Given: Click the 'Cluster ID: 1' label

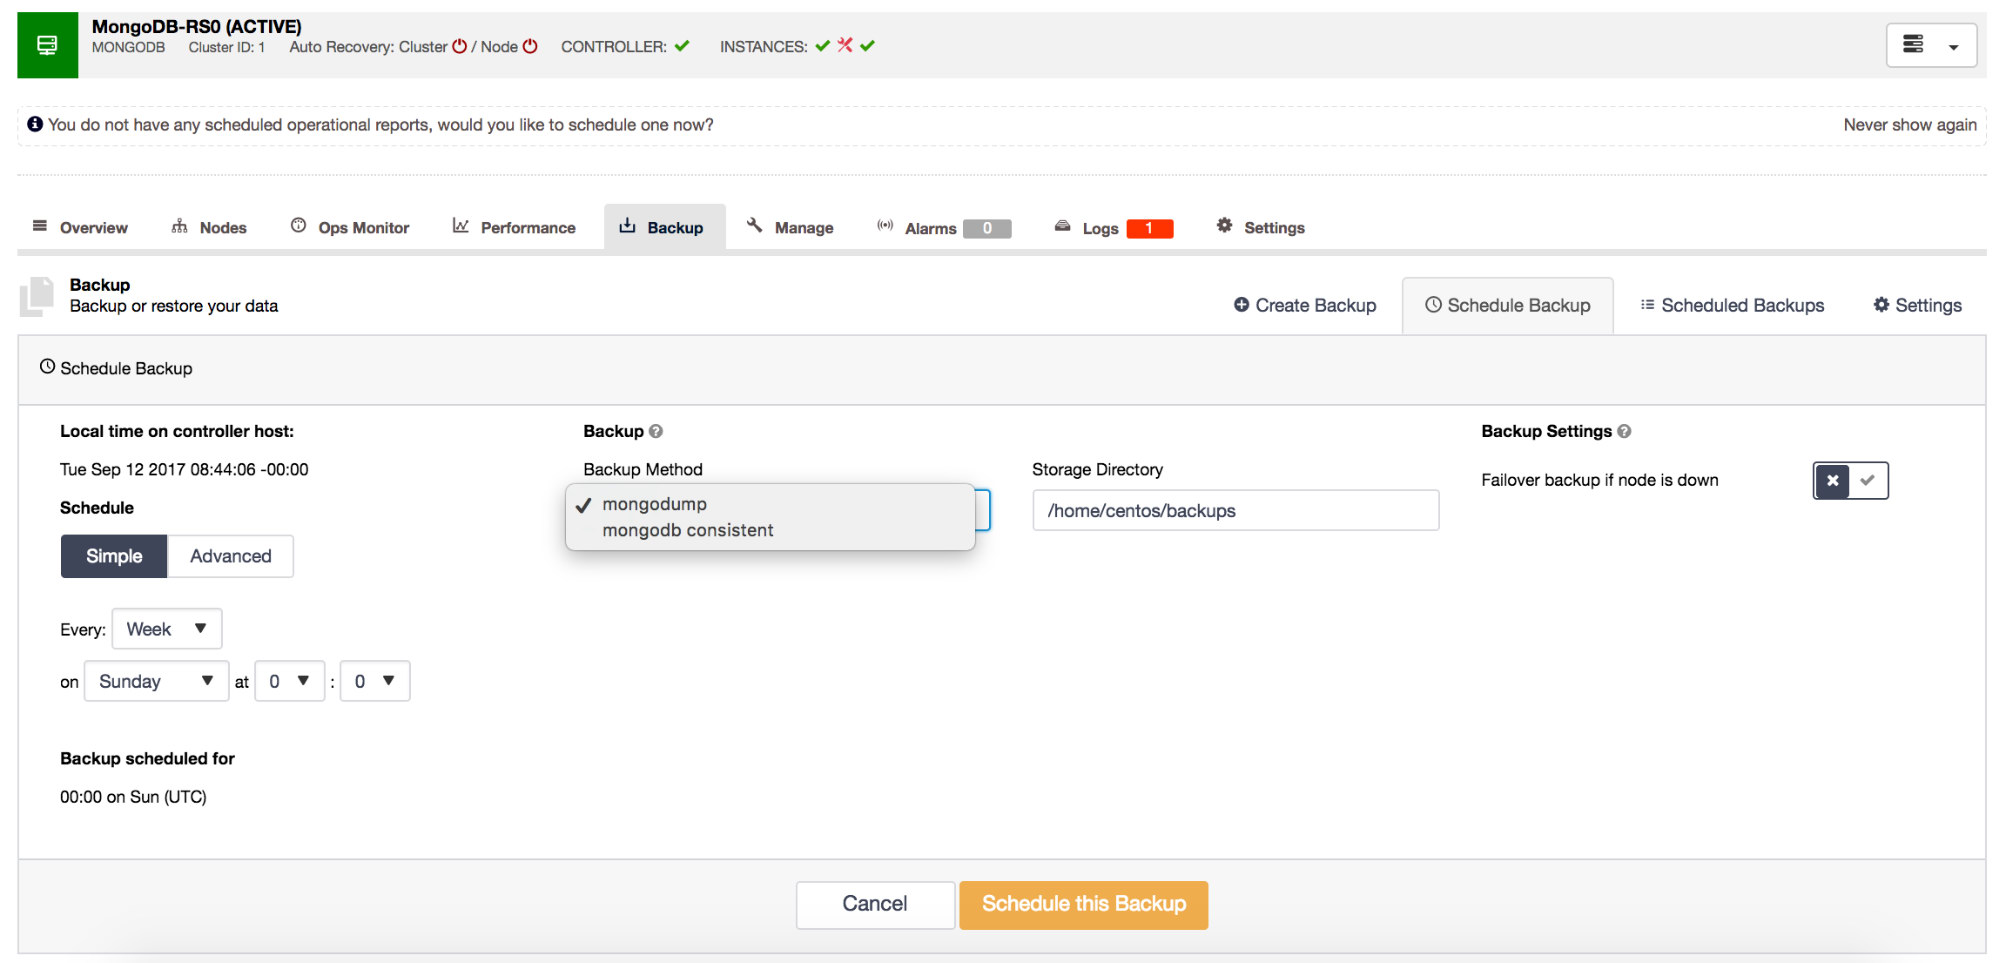Looking at the screenshot, I should point(227,47).
